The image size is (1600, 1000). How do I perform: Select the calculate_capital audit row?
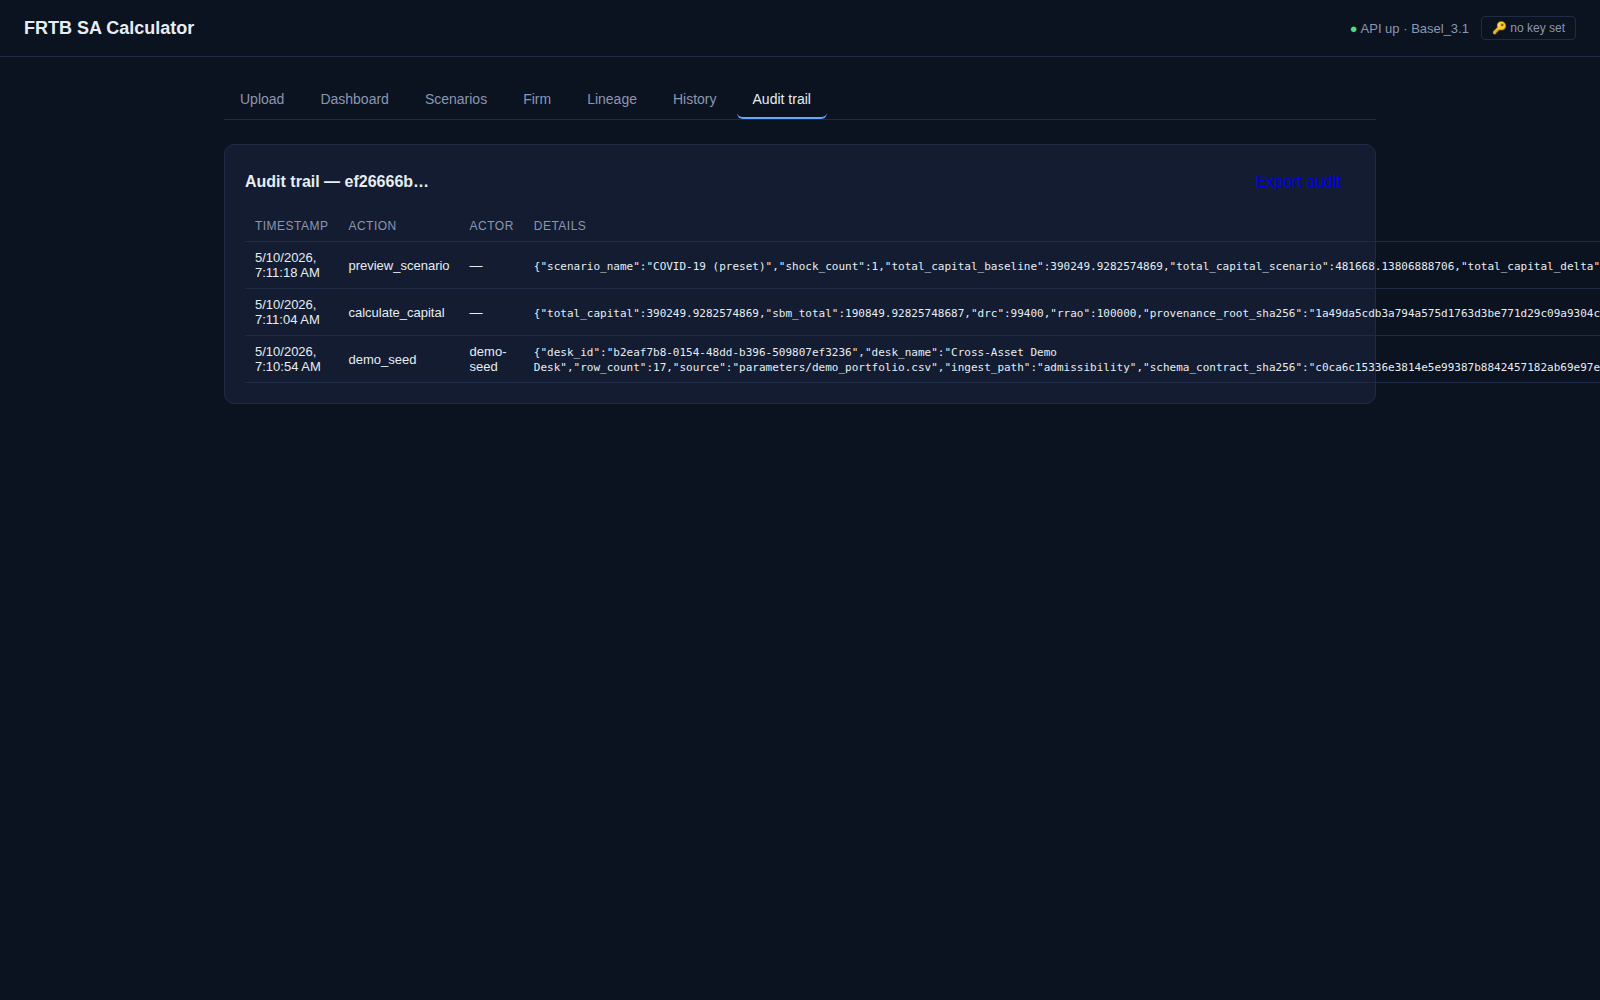[810, 312]
